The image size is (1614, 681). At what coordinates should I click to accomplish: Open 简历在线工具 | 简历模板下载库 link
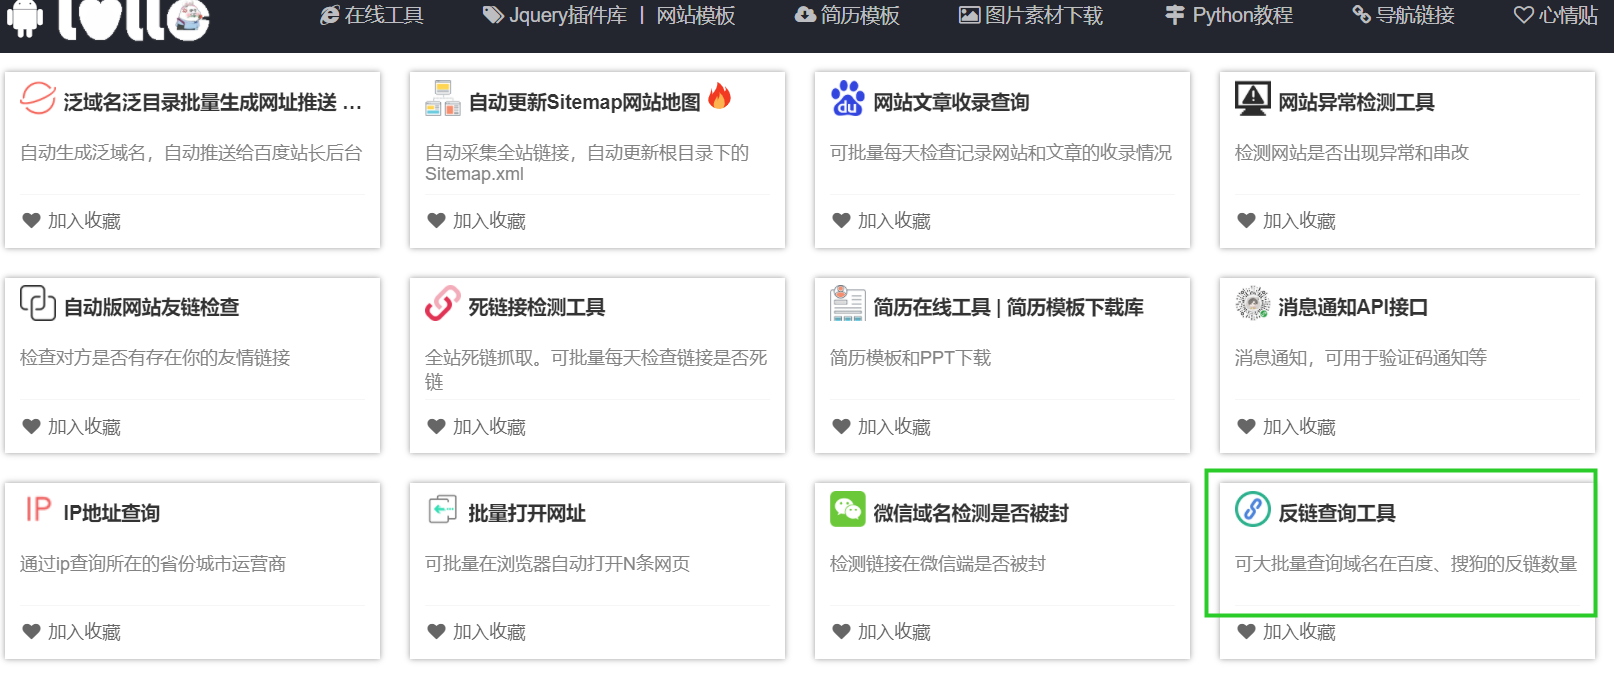1008,308
